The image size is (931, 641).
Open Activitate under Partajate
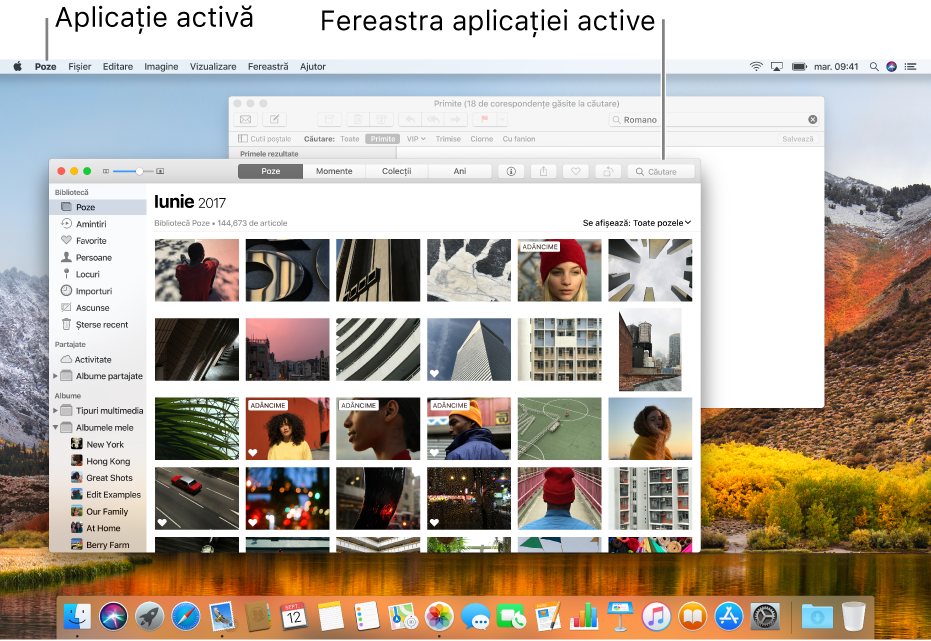[x=93, y=360]
